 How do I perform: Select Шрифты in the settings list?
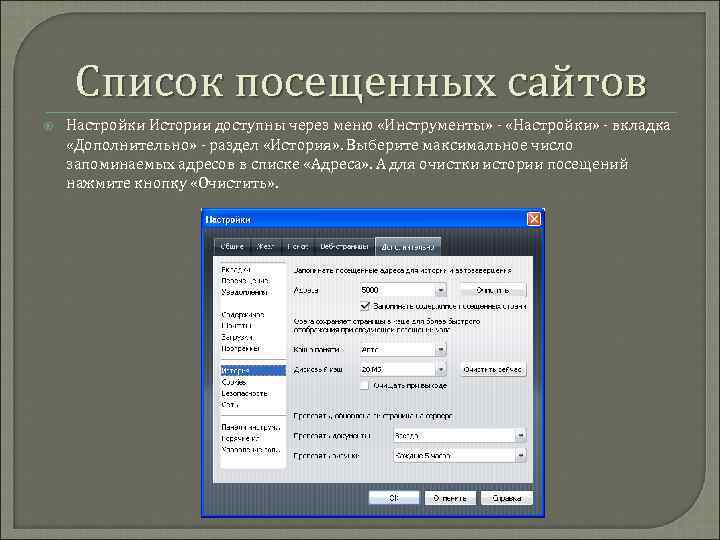tap(236, 326)
